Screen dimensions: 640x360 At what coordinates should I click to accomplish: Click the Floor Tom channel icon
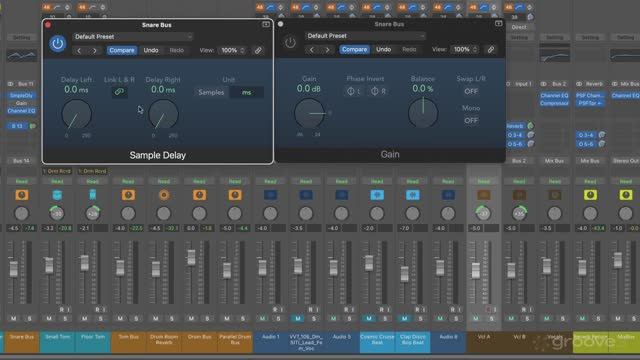pyautogui.click(x=93, y=195)
